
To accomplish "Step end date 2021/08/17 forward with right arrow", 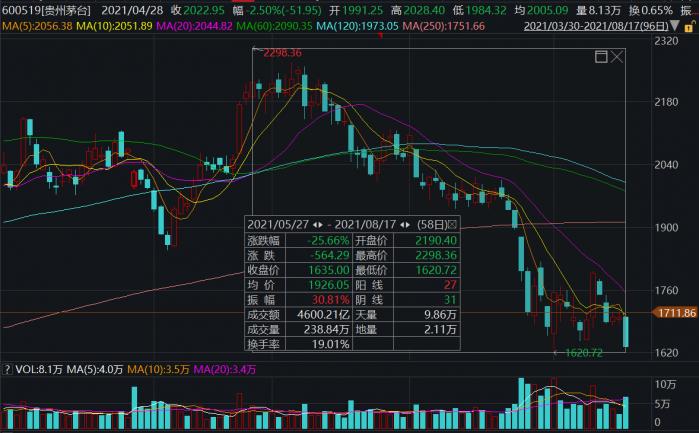I will point(407,225).
